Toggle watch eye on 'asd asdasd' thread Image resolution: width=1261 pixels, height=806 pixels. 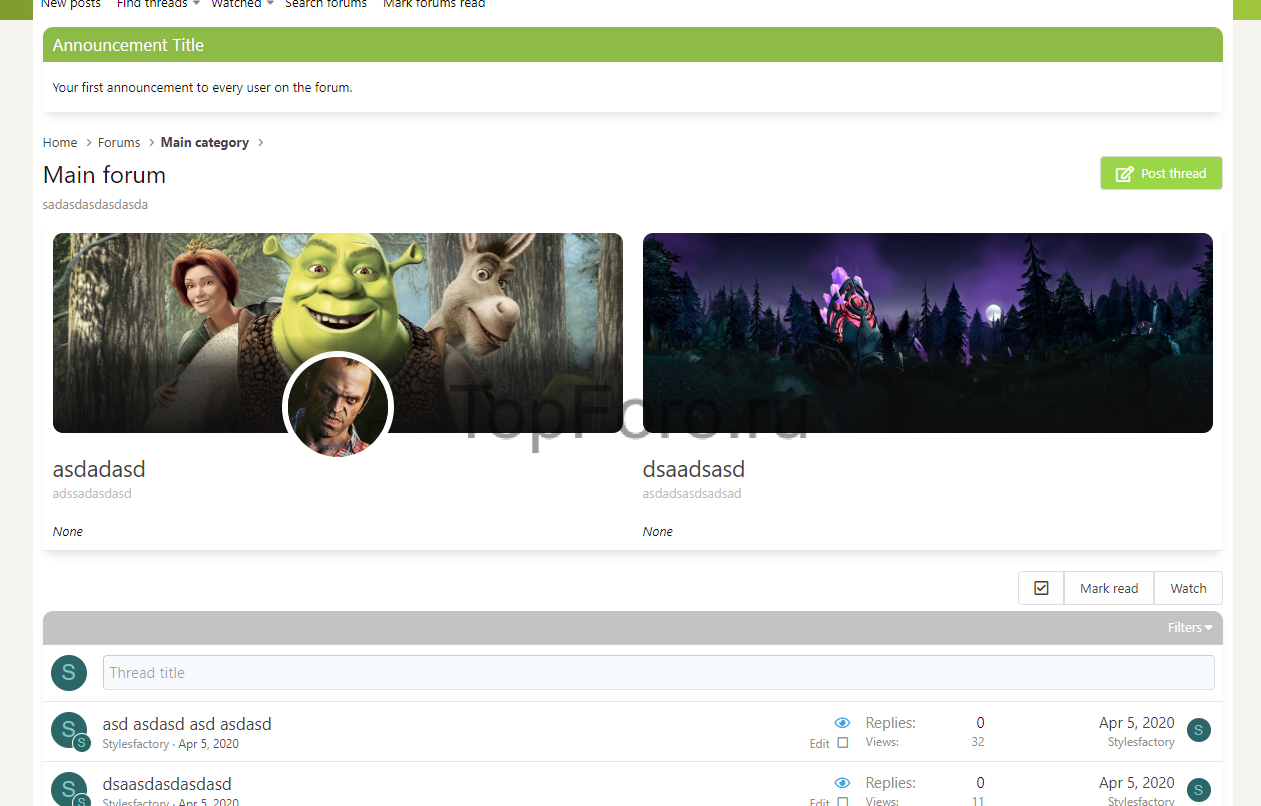[x=842, y=723]
